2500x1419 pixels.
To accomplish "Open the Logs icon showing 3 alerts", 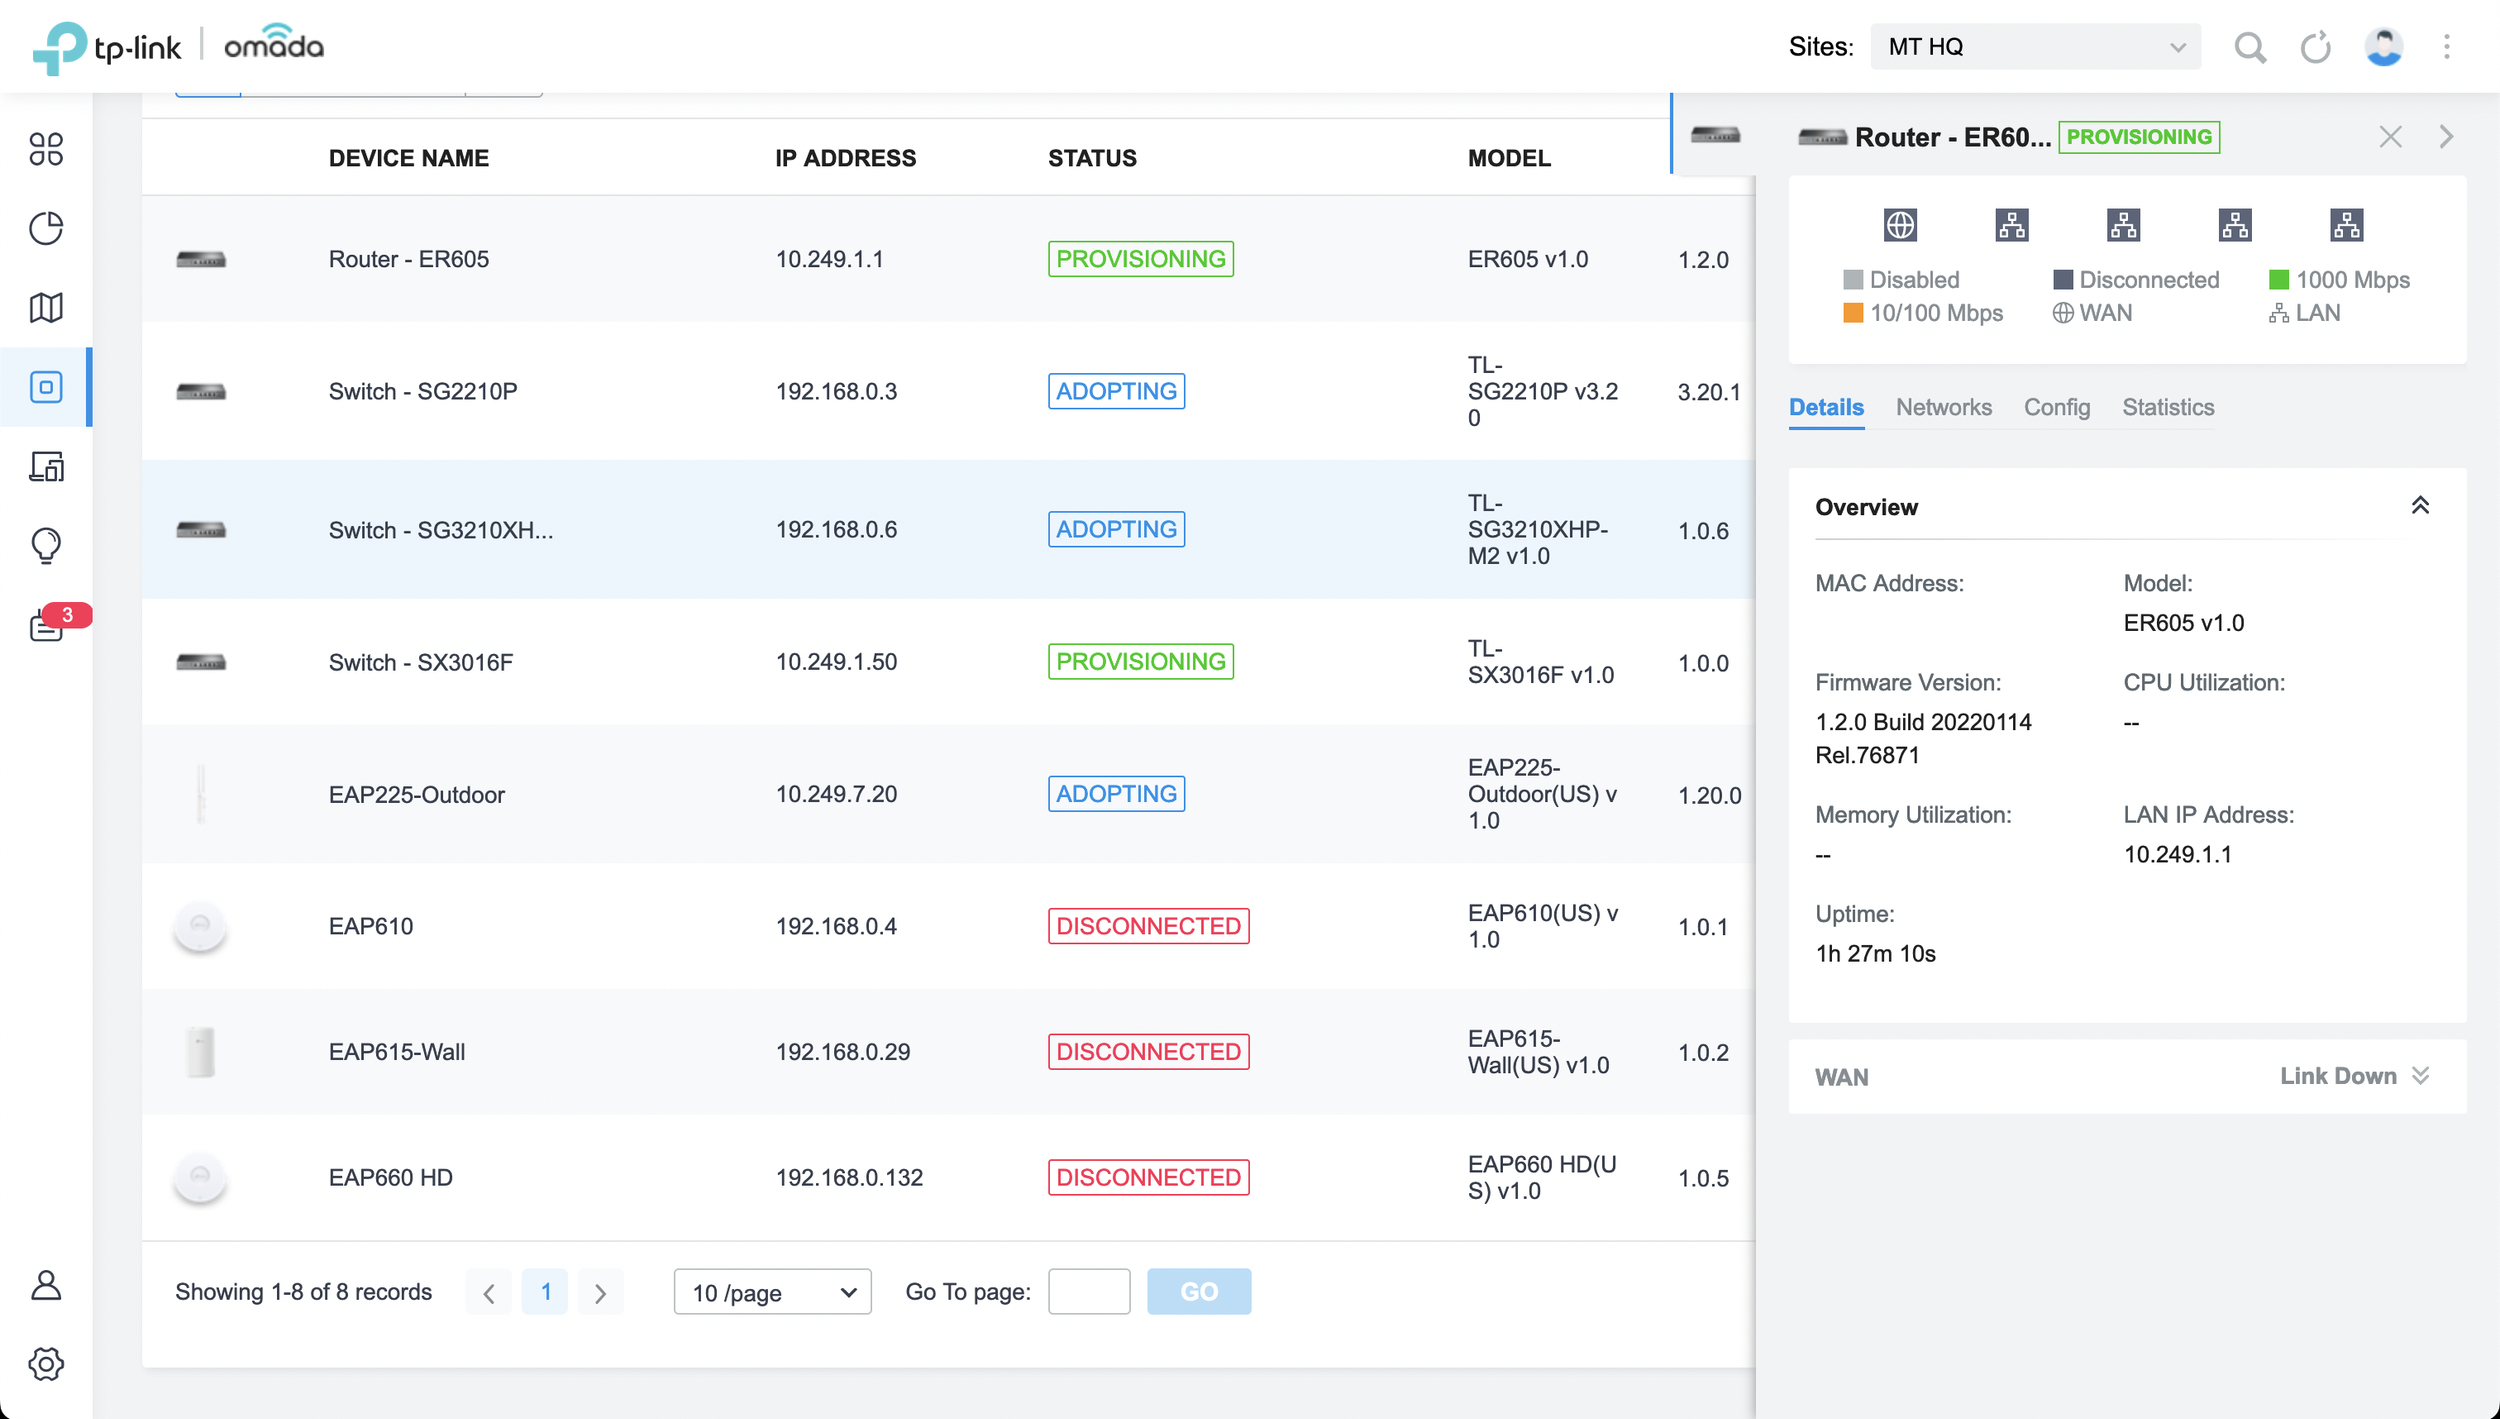I will tap(46, 625).
